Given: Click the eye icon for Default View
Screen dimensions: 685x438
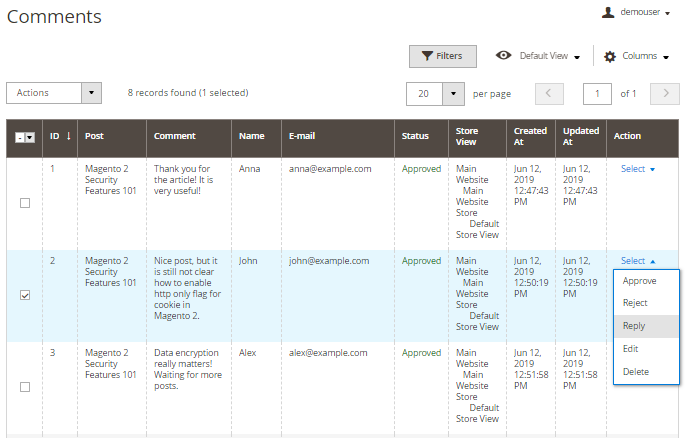Looking at the screenshot, I should 503,56.
